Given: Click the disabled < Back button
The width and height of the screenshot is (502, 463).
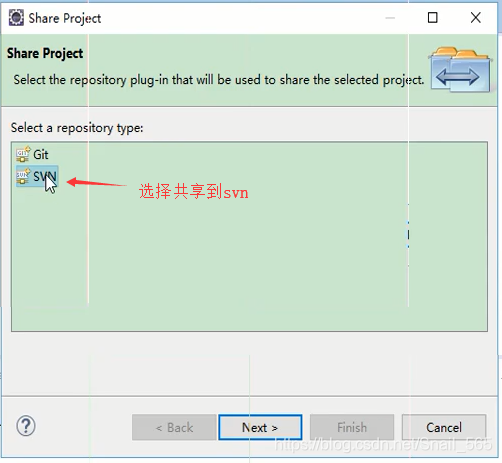Looking at the screenshot, I should (x=174, y=427).
